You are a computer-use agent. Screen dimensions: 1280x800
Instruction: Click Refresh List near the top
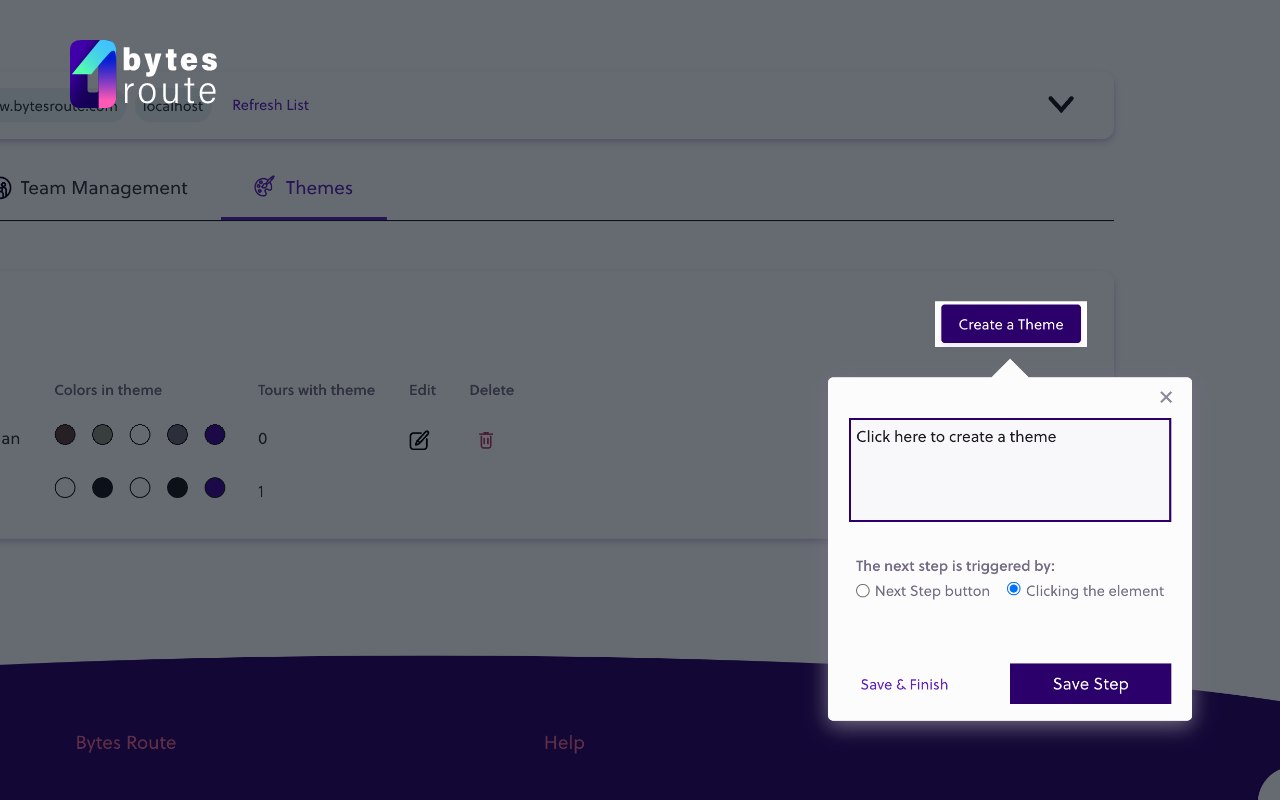point(270,104)
